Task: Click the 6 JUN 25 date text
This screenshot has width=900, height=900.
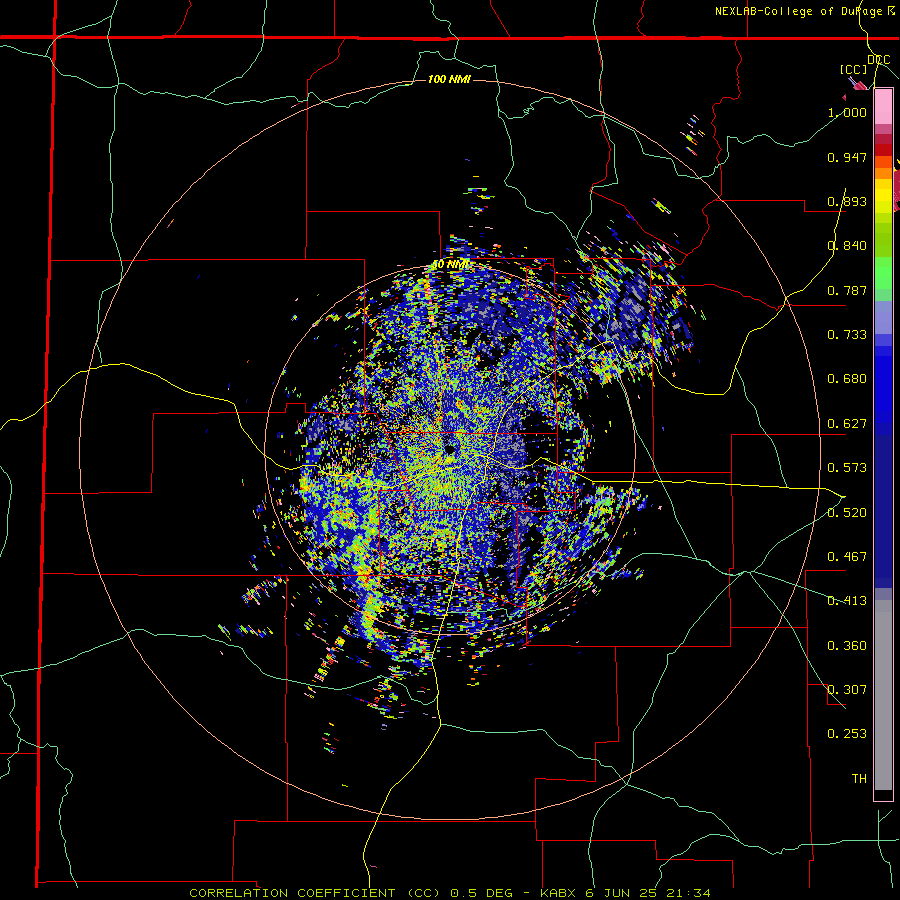Action: click(622, 893)
